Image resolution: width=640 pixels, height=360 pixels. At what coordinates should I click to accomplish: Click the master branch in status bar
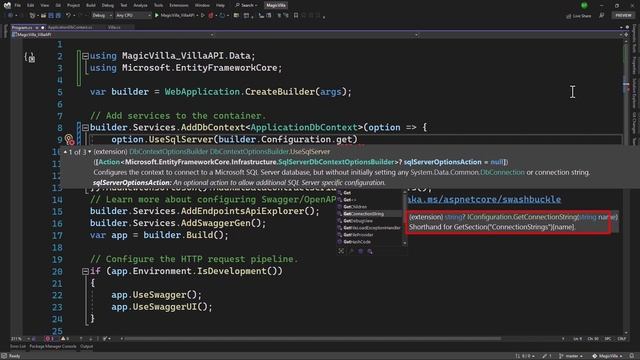pos(571,356)
